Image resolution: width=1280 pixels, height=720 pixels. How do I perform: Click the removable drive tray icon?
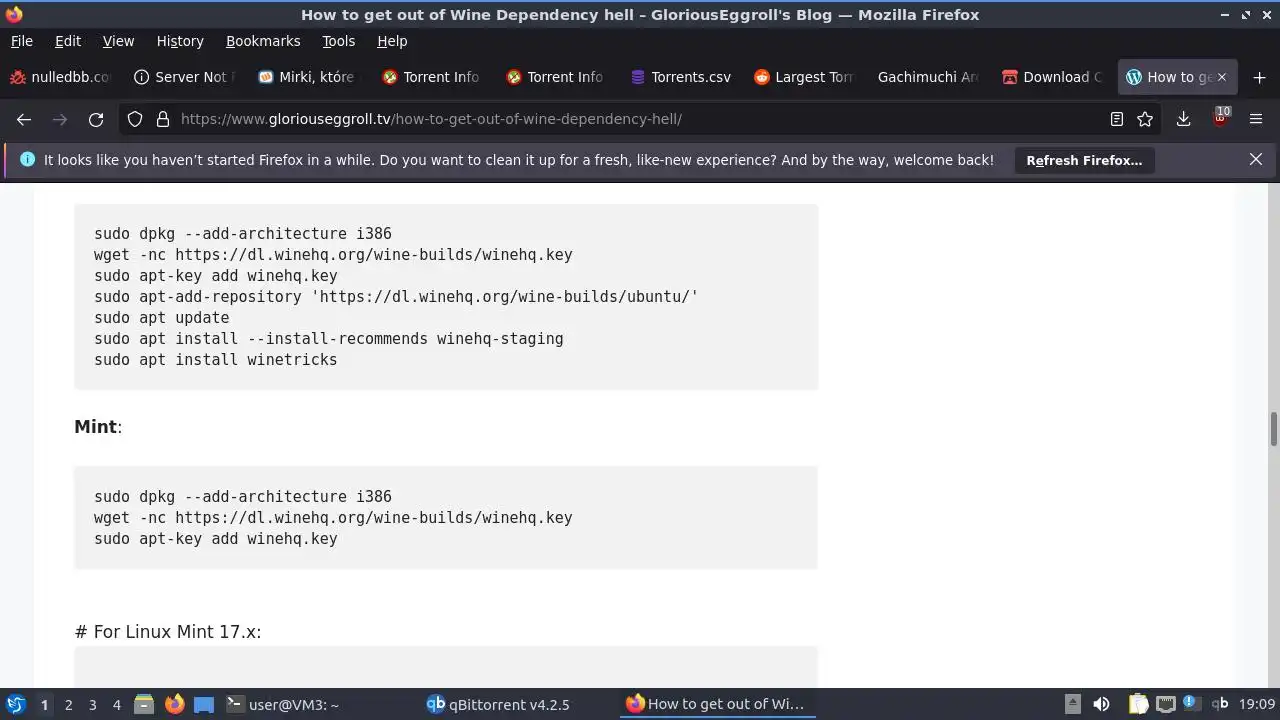point(1073,704)
